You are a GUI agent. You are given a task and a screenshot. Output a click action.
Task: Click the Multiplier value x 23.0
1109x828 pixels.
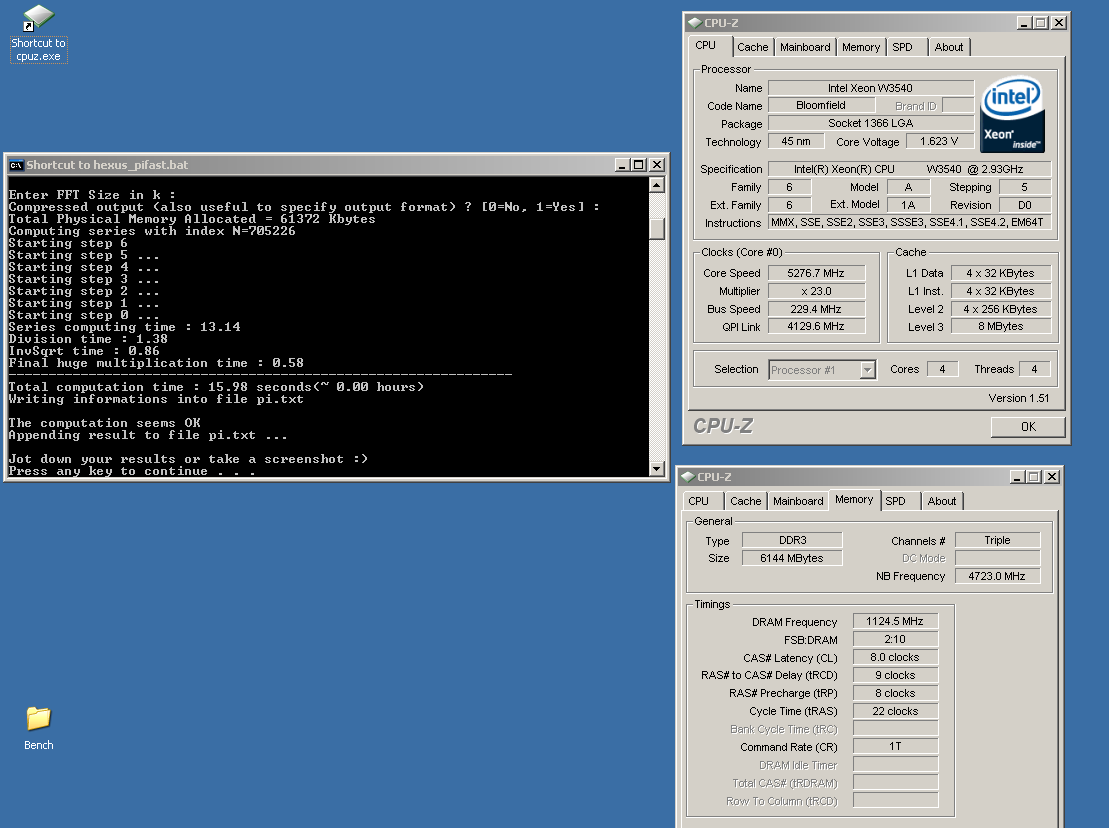(x=816, y=291)
